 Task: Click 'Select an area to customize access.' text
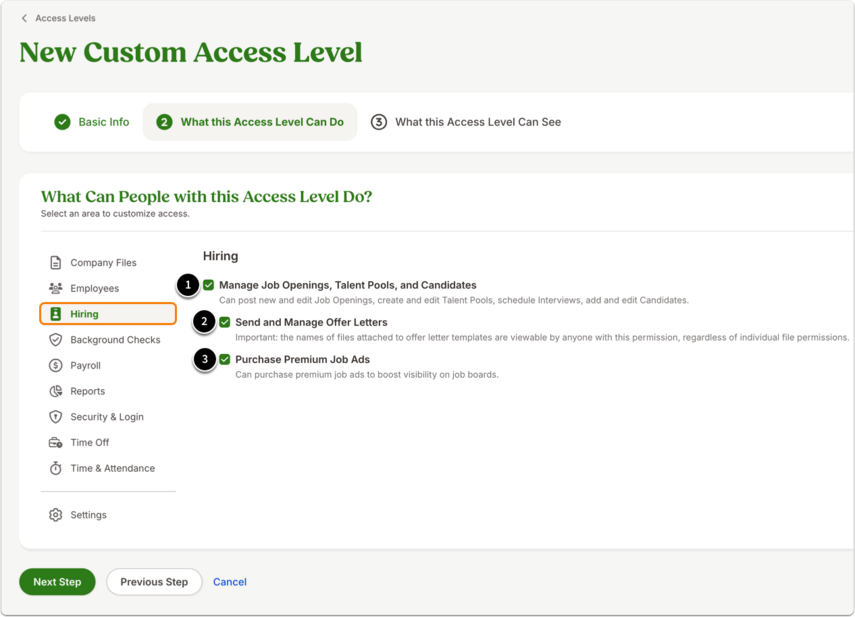point(115,214)
